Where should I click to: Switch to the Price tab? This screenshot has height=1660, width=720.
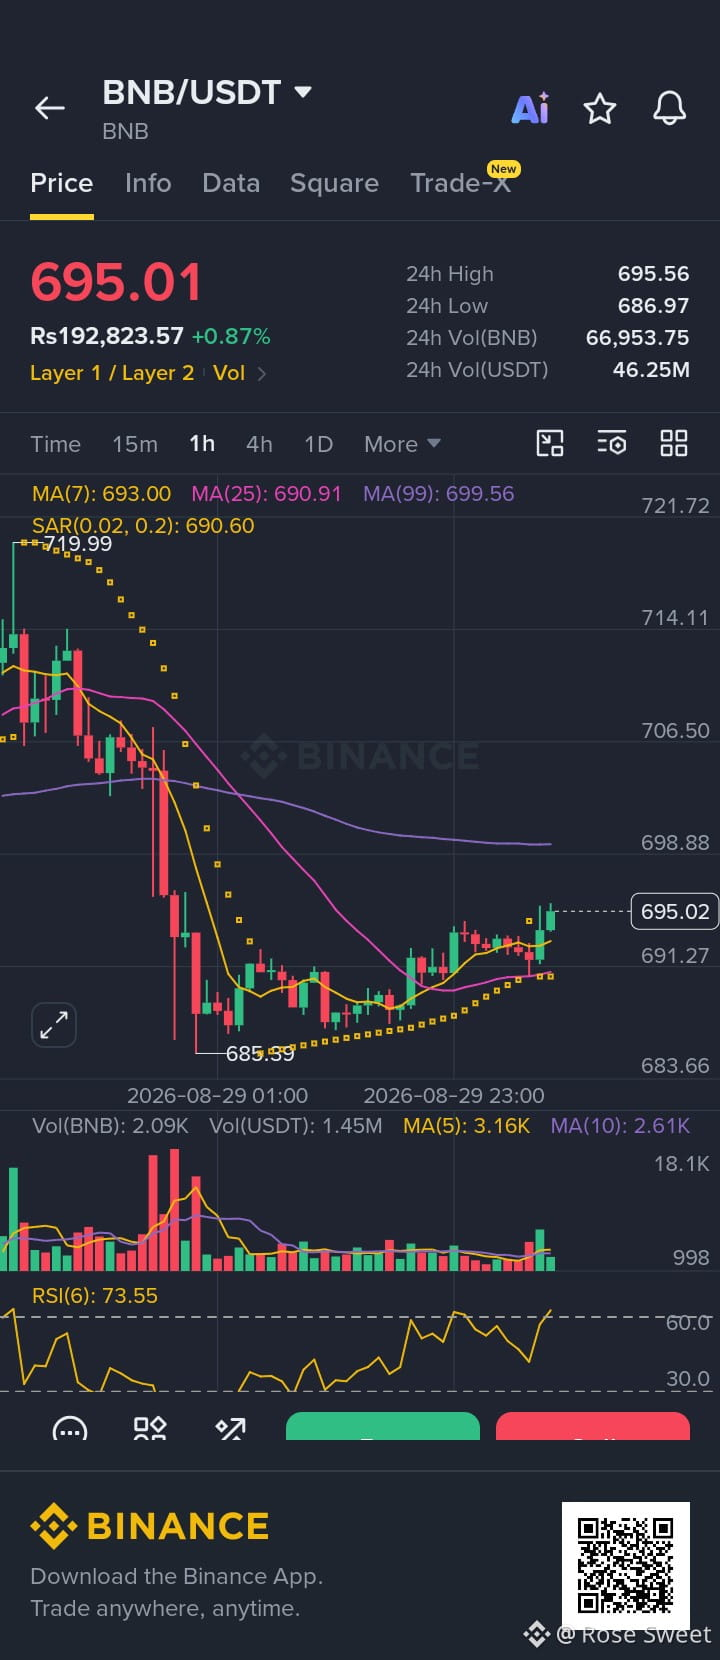(x=62, y=183)
